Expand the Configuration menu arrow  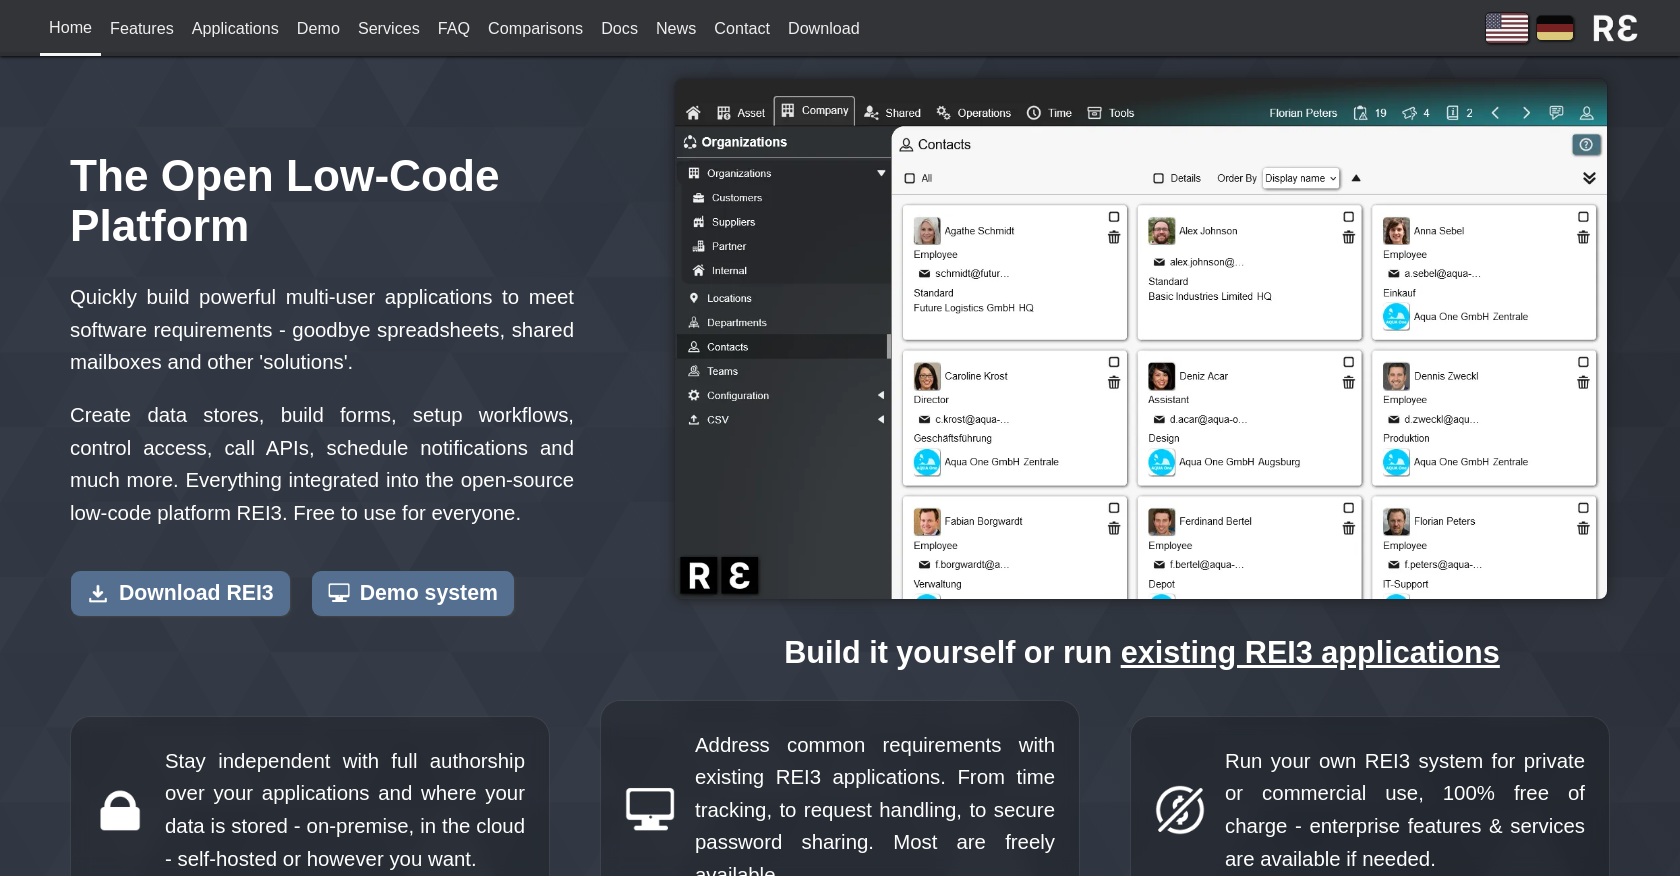pos(881,395)
